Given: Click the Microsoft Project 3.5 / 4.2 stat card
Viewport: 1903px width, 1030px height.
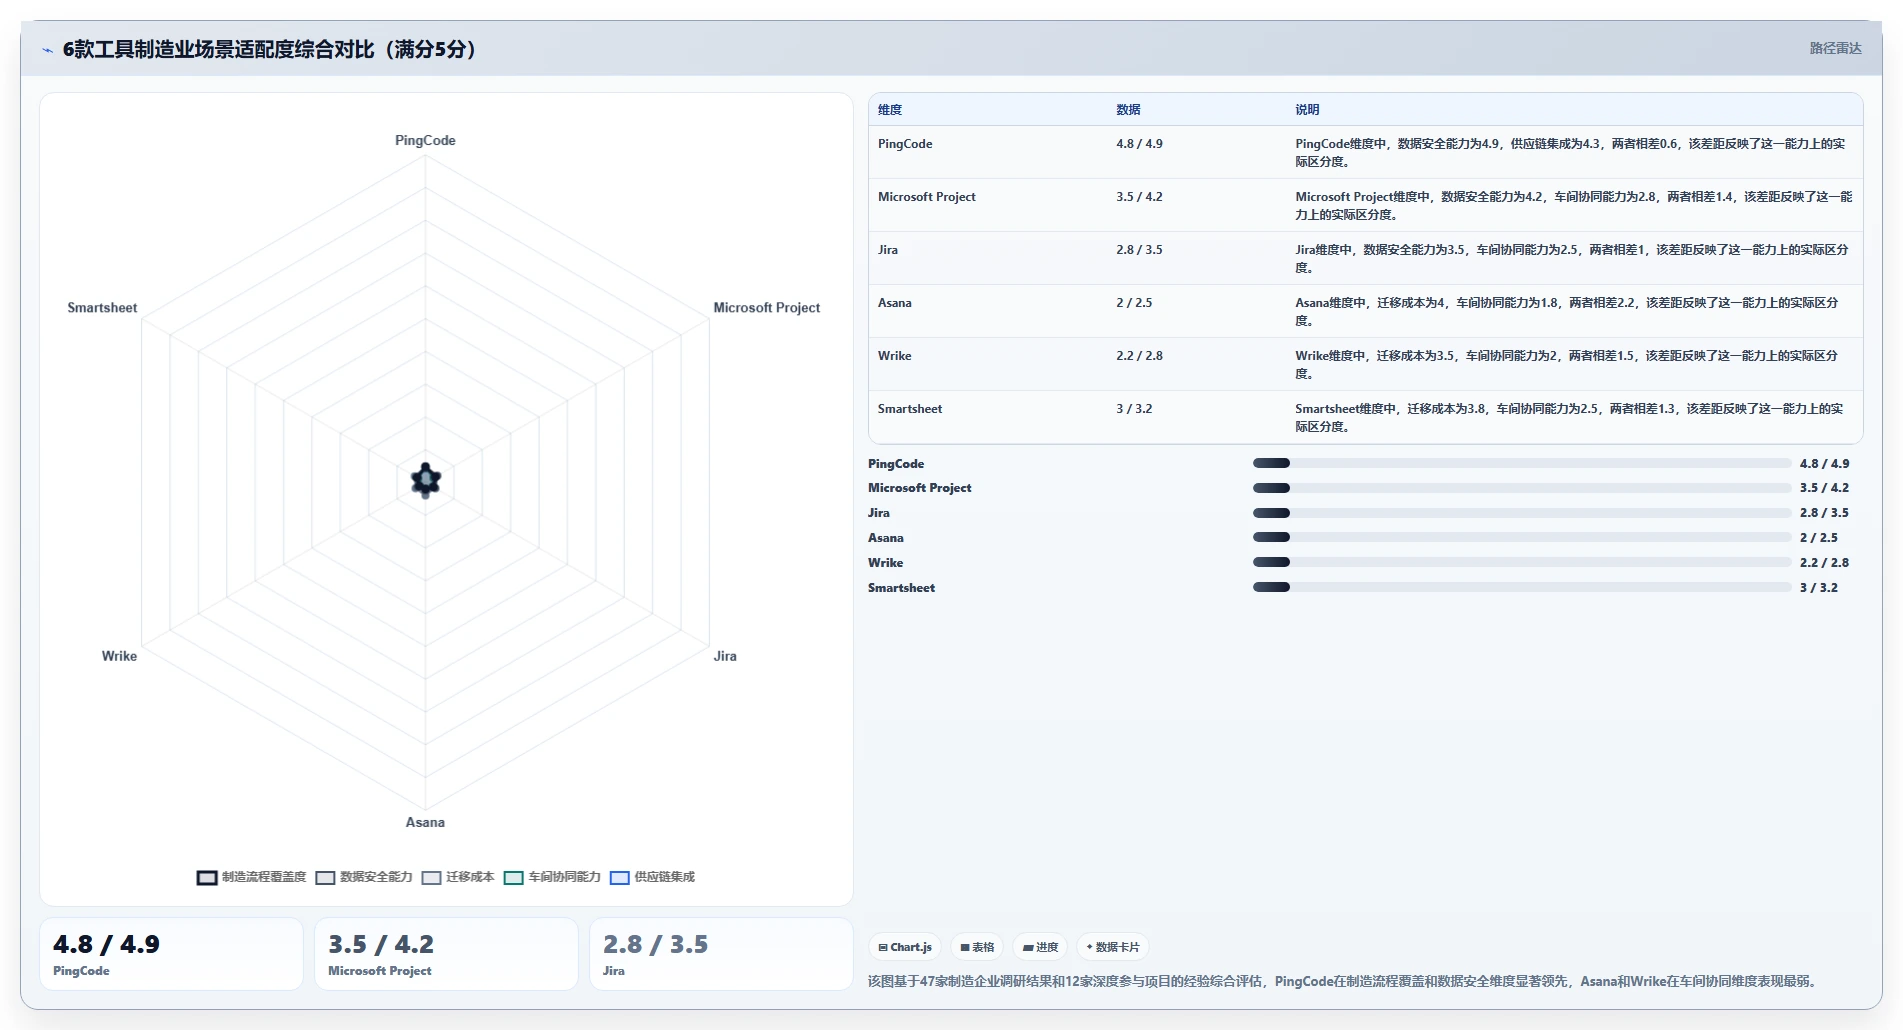Looking at the screenshot, I should tap(446, 954).
